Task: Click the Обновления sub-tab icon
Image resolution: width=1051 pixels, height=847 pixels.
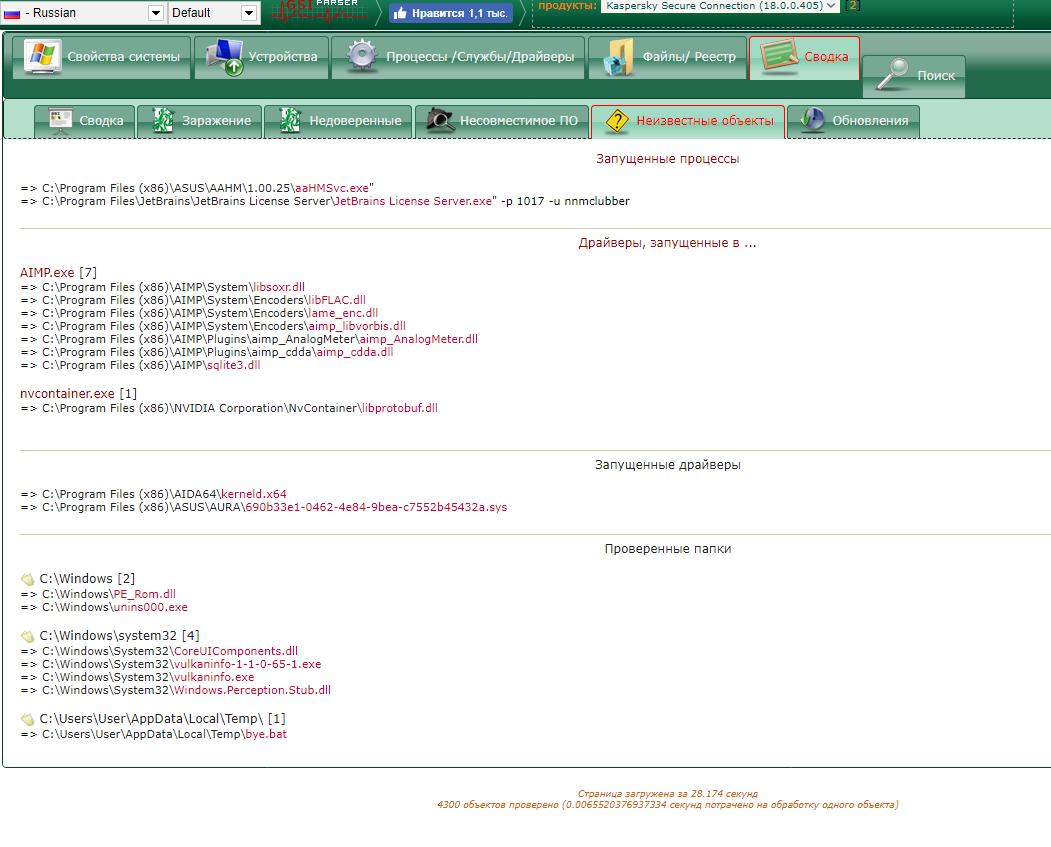Action: pos(813,121)
